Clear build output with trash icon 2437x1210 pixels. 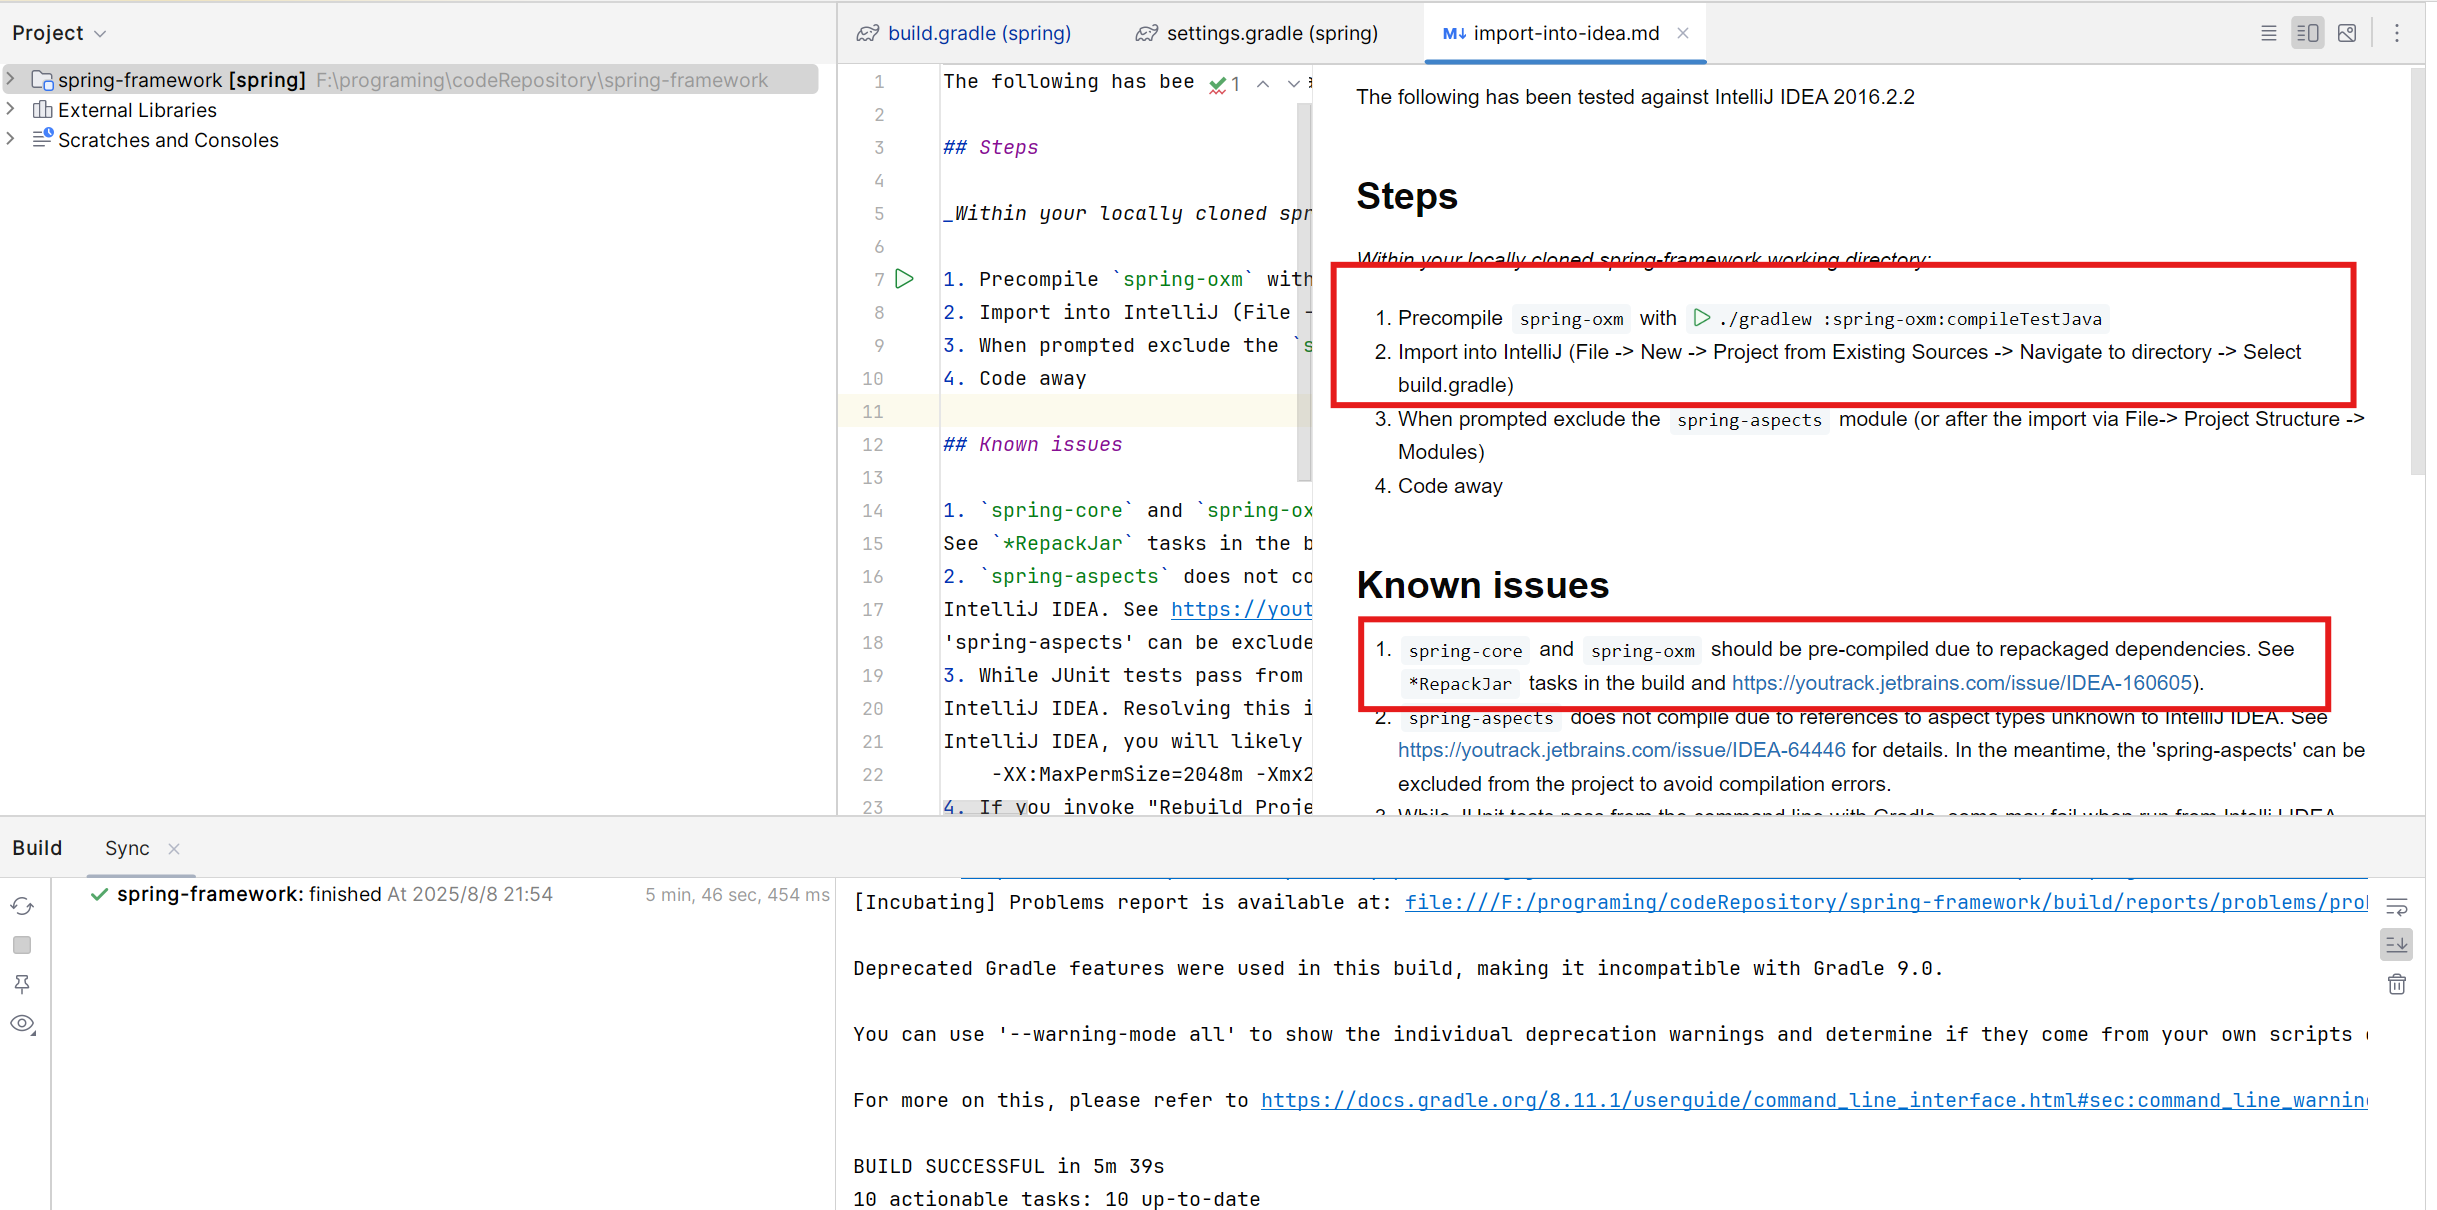tap(2397, 985)
